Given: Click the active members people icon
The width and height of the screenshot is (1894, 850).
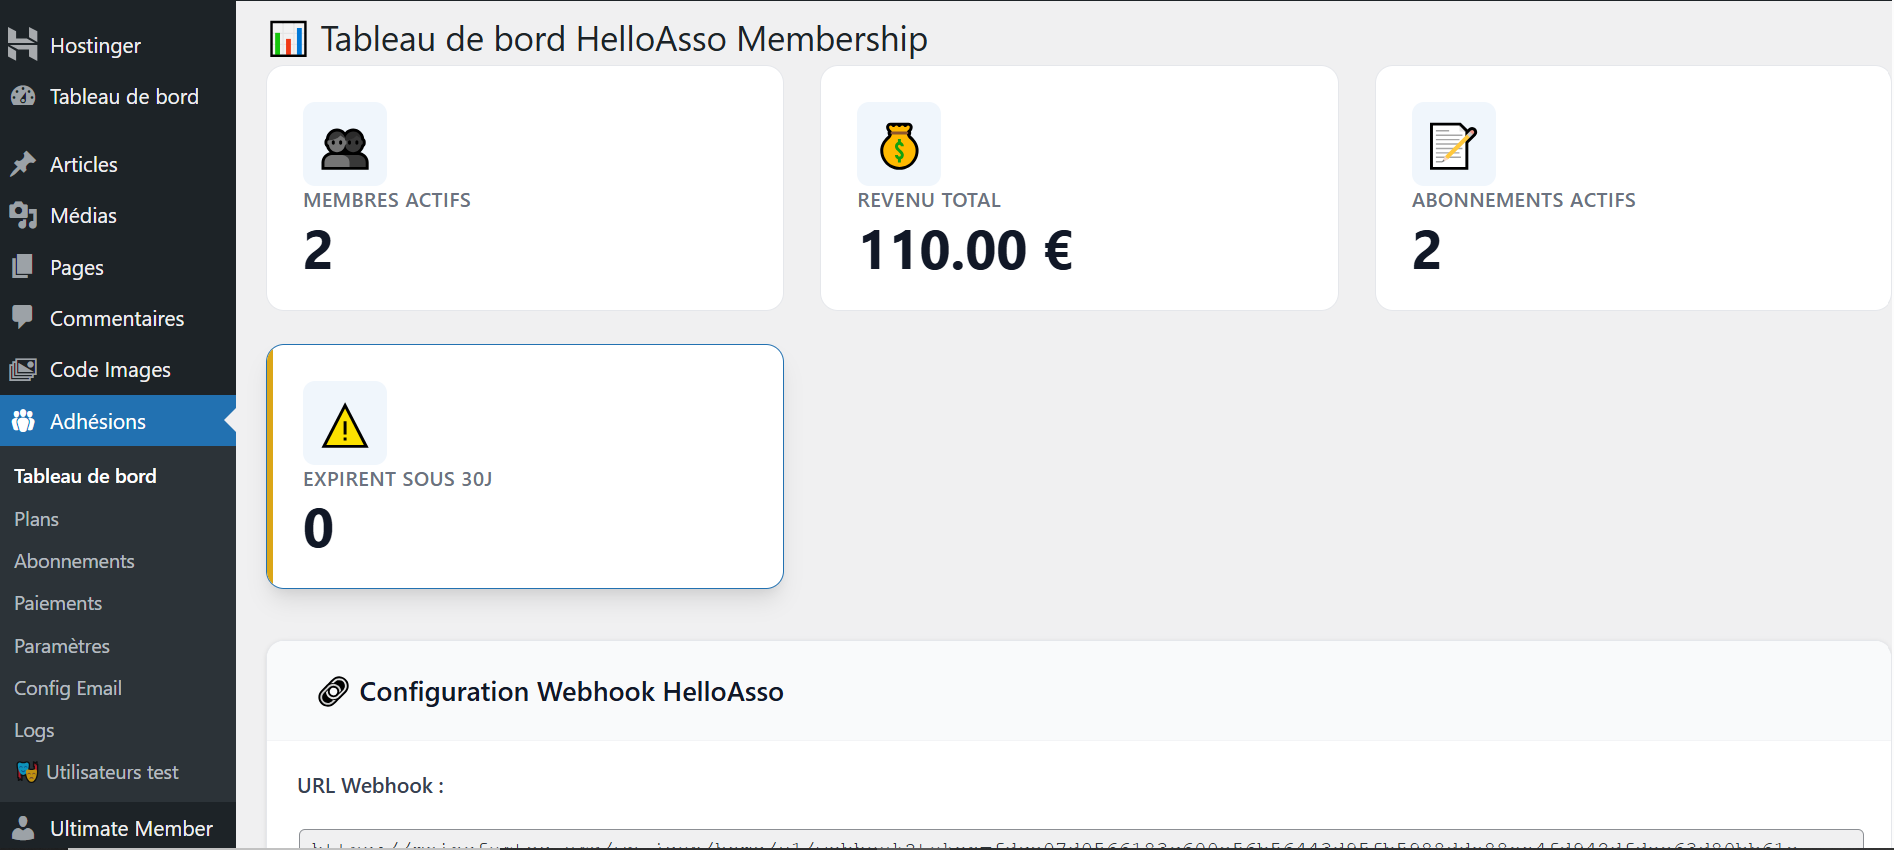Looking at the screenshot, I should 345,148.
